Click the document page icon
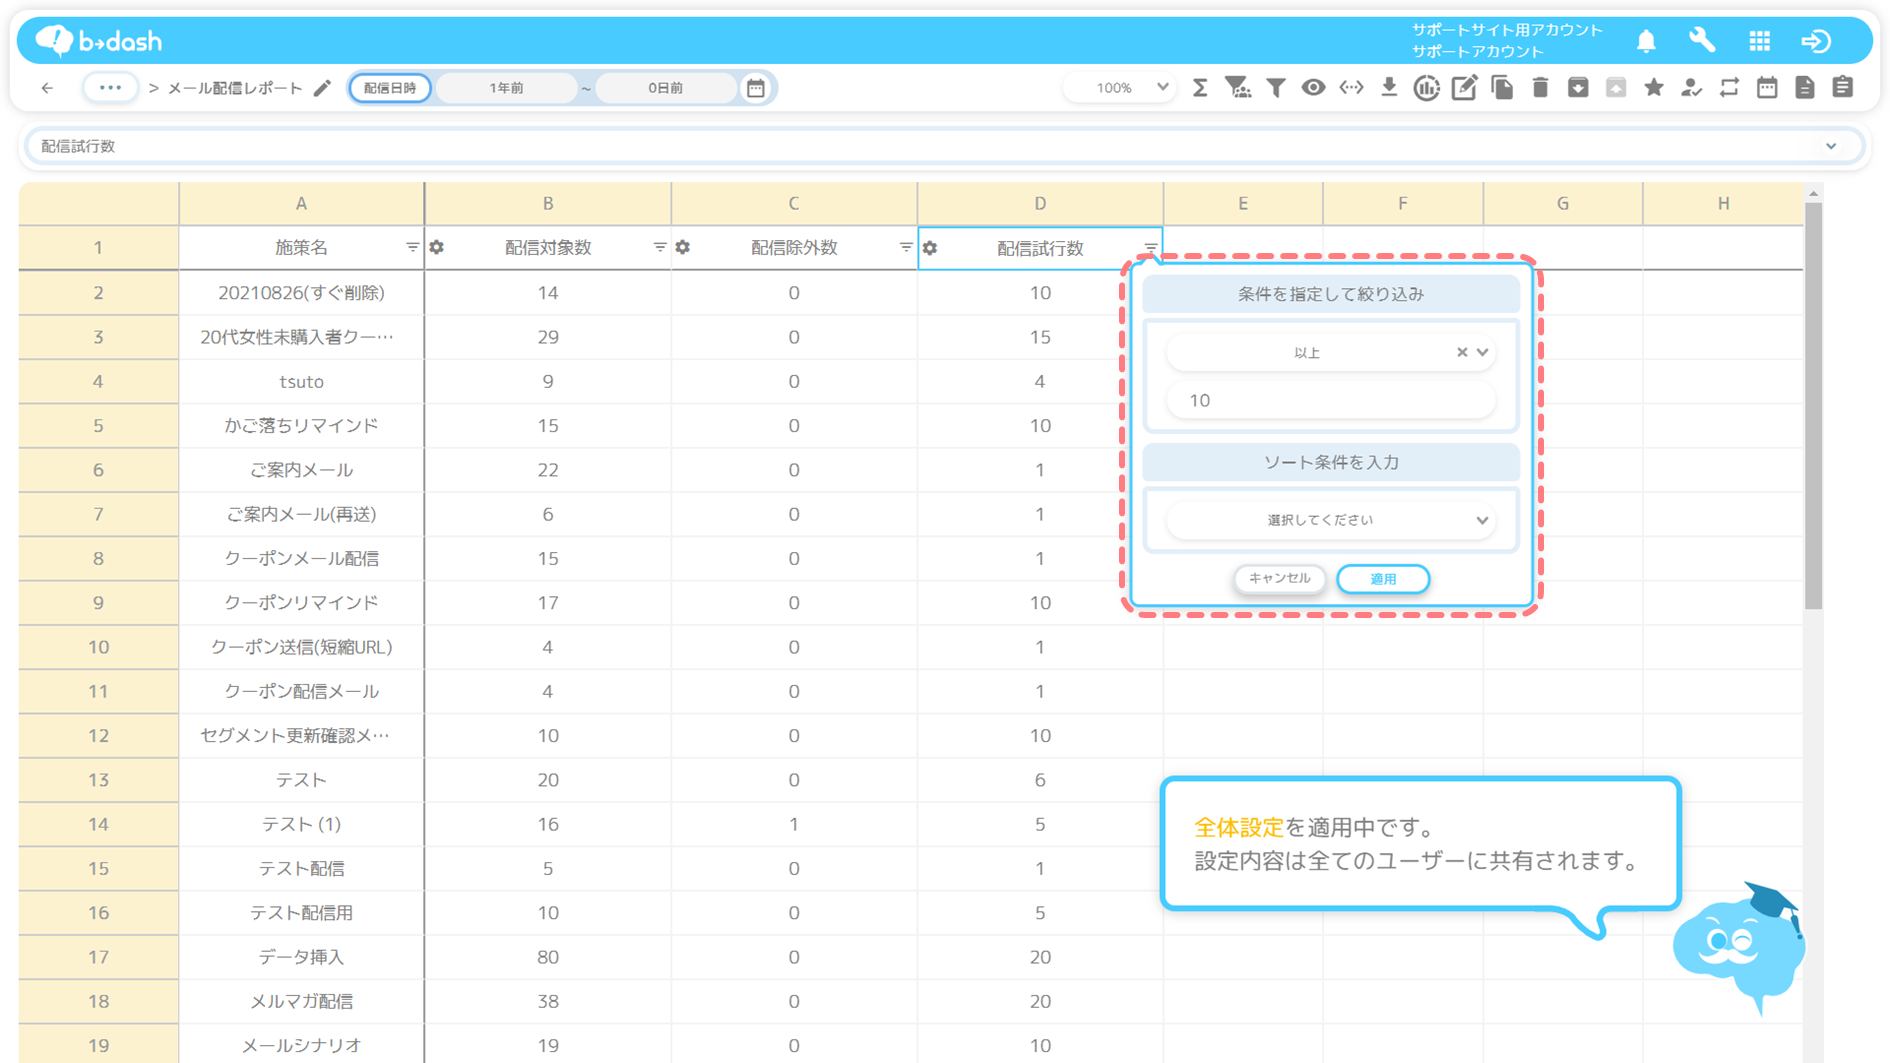 pos(1805,88)
